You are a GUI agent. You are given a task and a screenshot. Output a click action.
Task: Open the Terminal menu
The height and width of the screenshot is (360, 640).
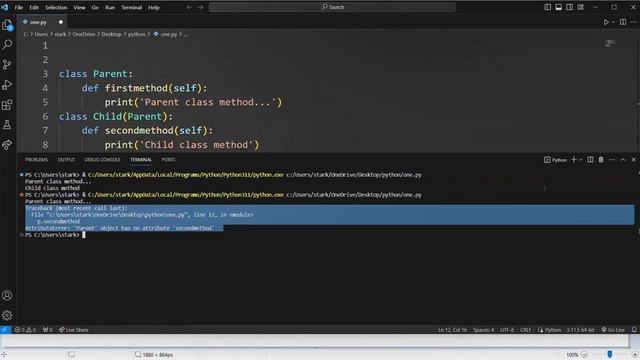pos(131,7)
